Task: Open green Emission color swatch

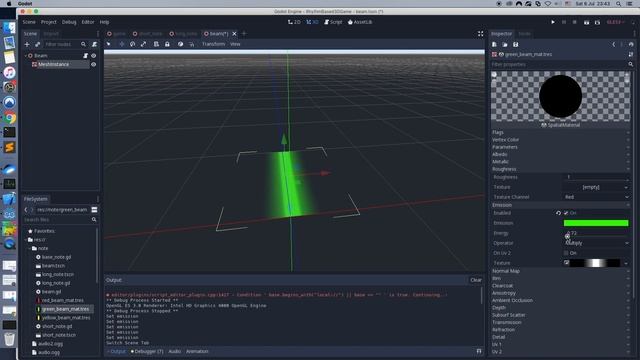Action: tap(596, 223)
